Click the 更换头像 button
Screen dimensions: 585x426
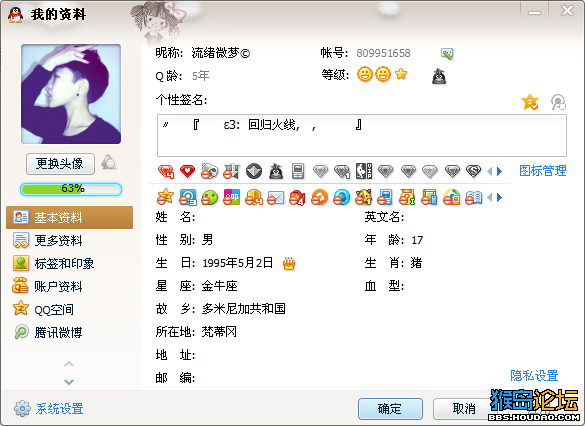click(x=60, y=163)
